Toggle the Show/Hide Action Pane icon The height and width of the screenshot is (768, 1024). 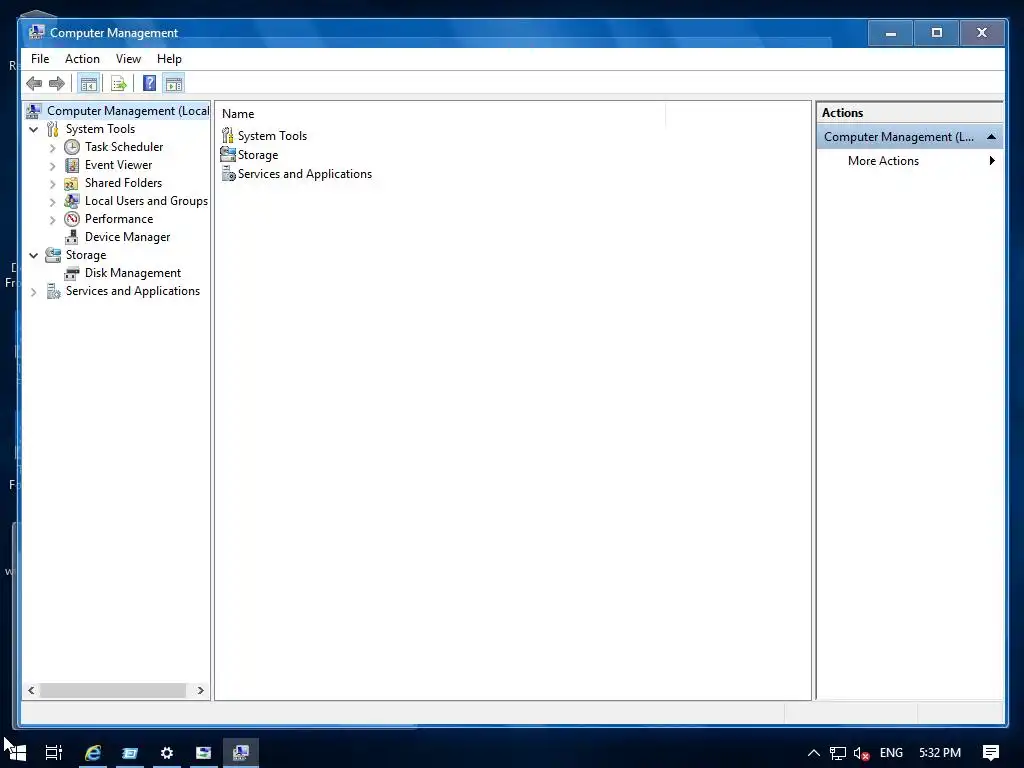click(x=174, y=84)
